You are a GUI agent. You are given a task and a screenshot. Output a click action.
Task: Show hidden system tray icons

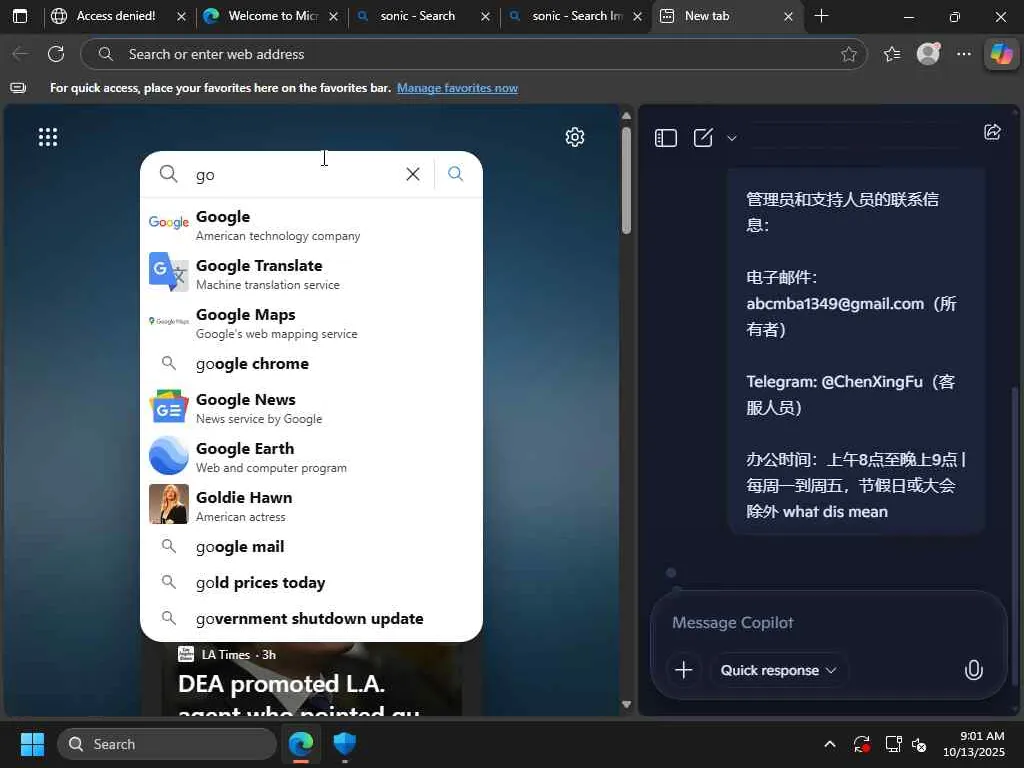[829, 744]
